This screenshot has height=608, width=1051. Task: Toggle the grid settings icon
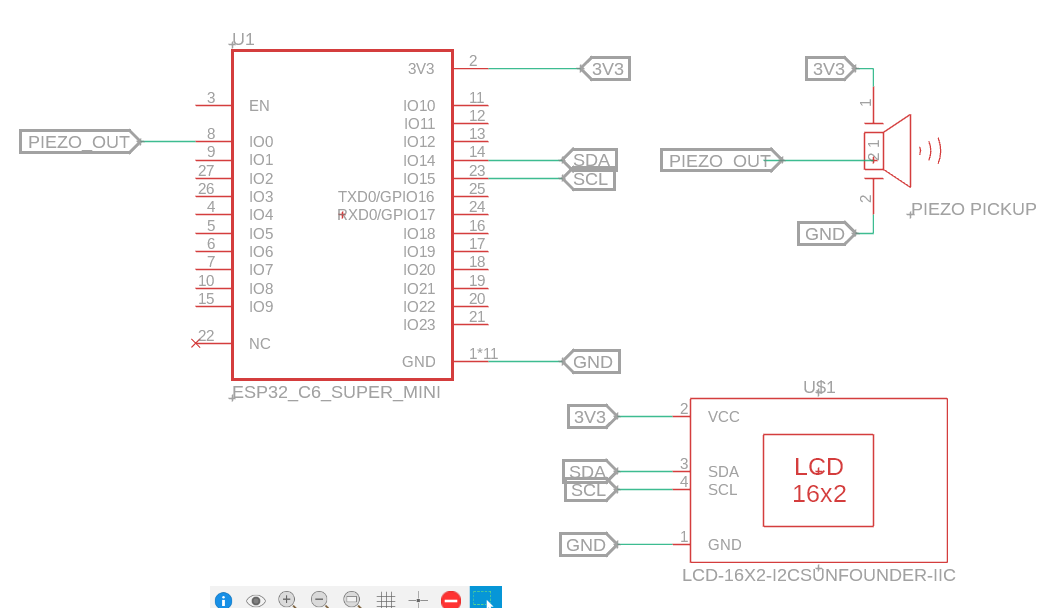pos(385,599)
